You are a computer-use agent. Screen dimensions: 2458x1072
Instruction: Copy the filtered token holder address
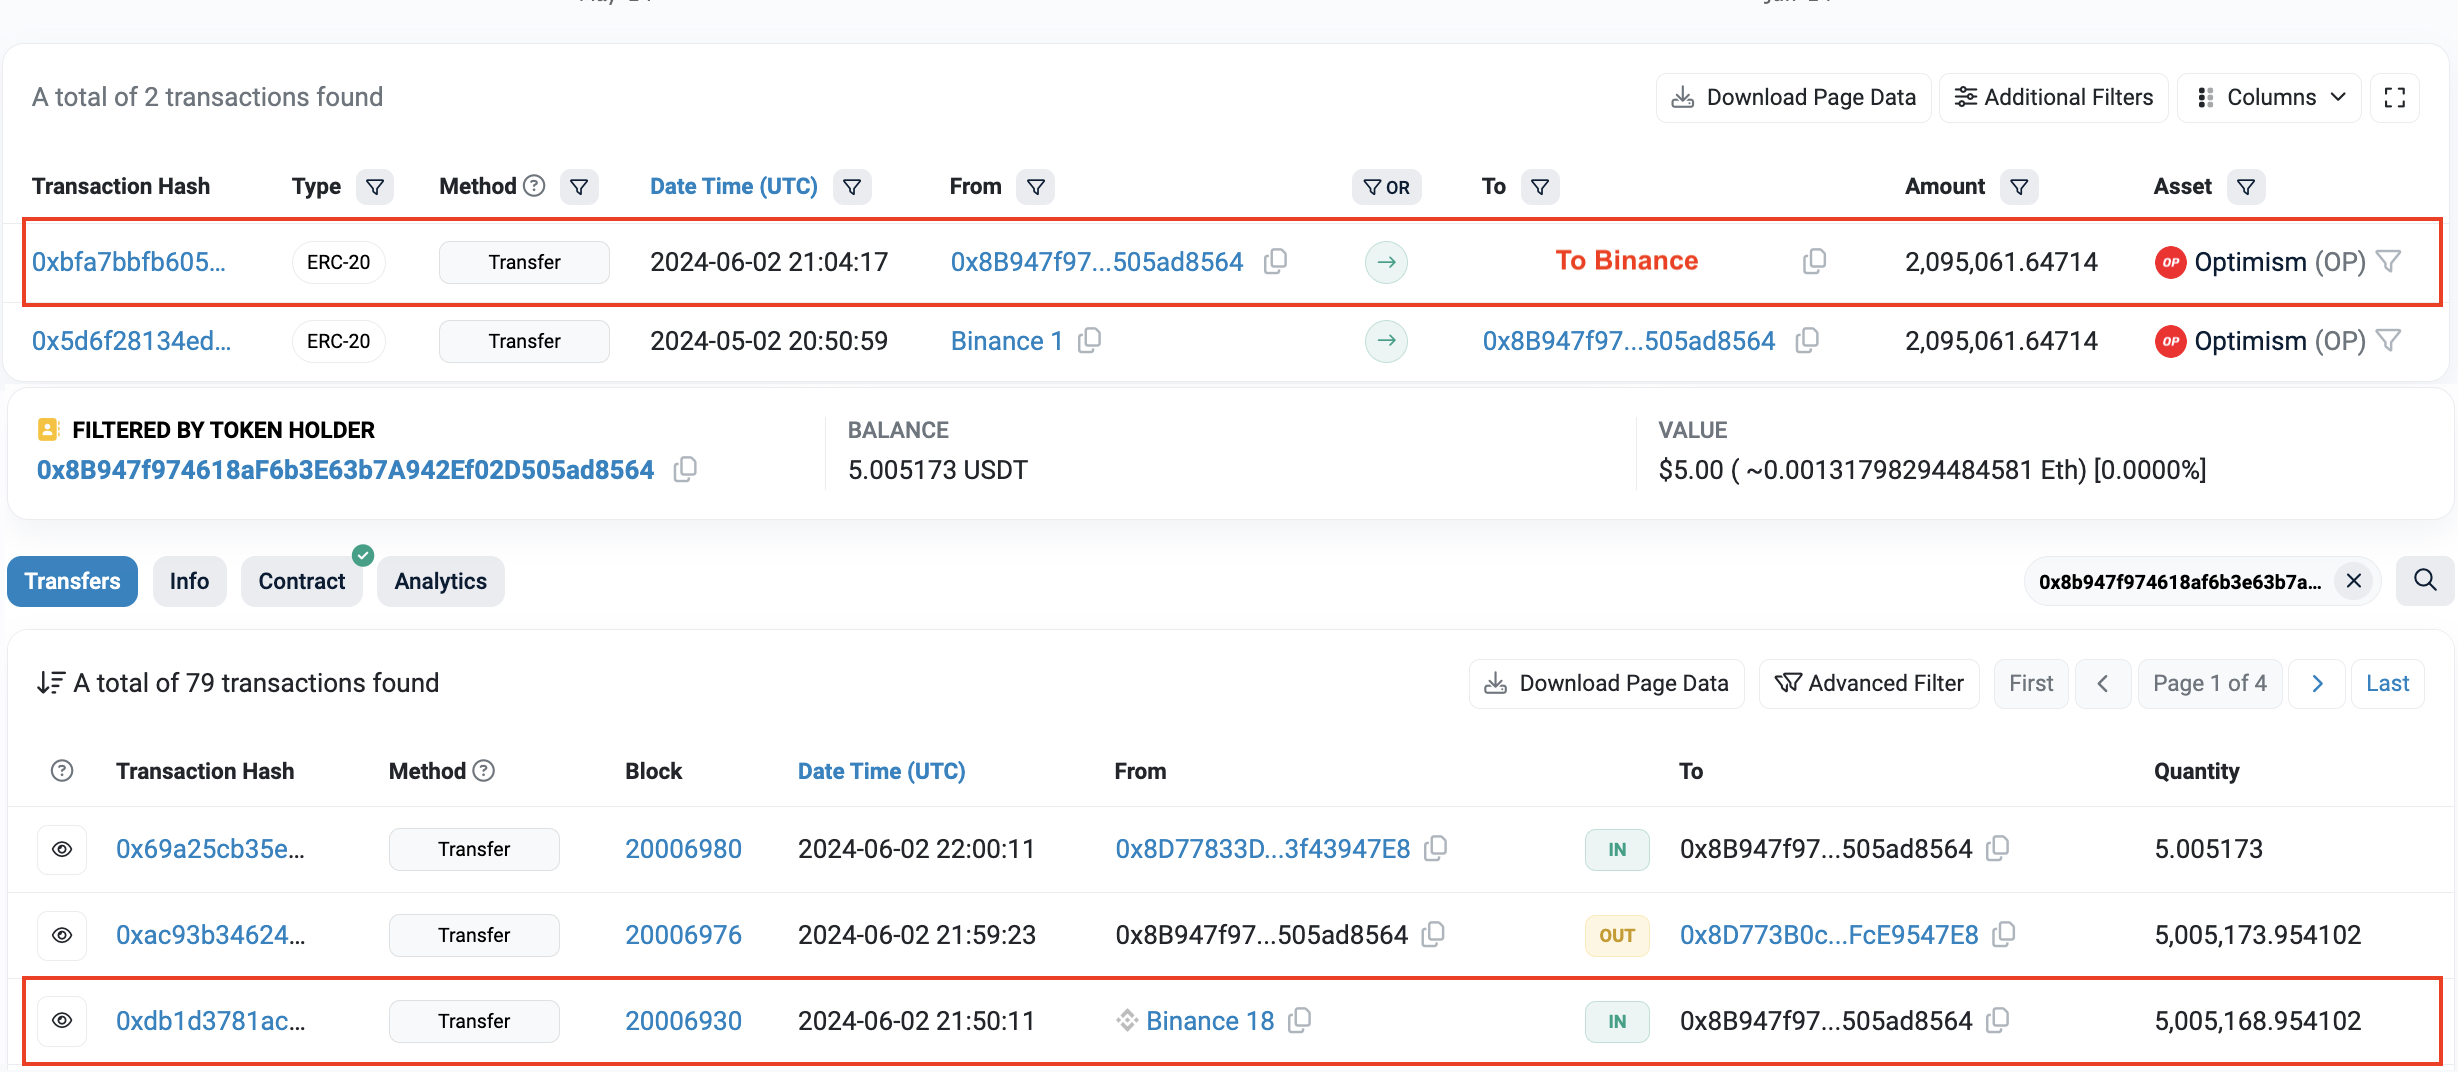click(685, 469)
